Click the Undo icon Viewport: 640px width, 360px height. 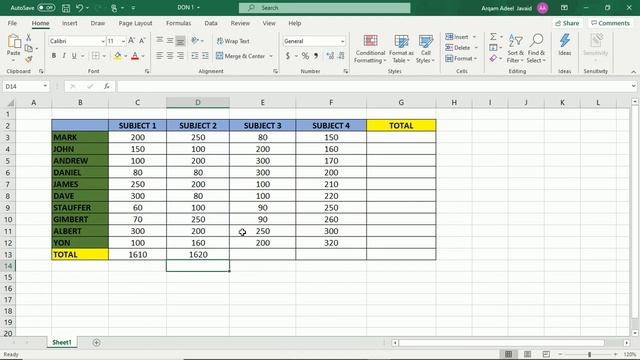pyautogui.click(x=79, y=8)
